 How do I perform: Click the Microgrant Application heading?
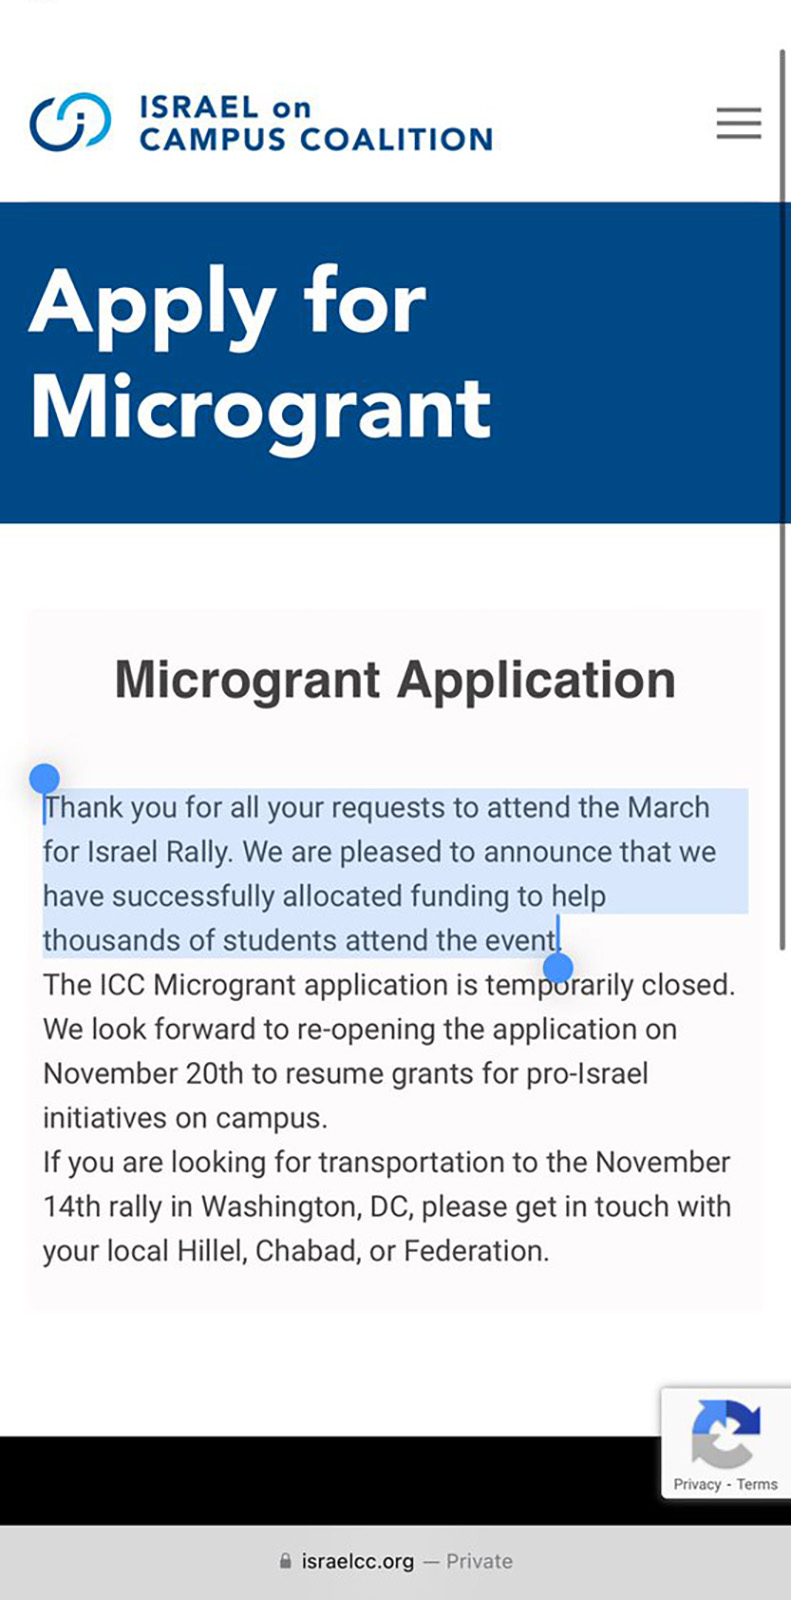[395, 680]
